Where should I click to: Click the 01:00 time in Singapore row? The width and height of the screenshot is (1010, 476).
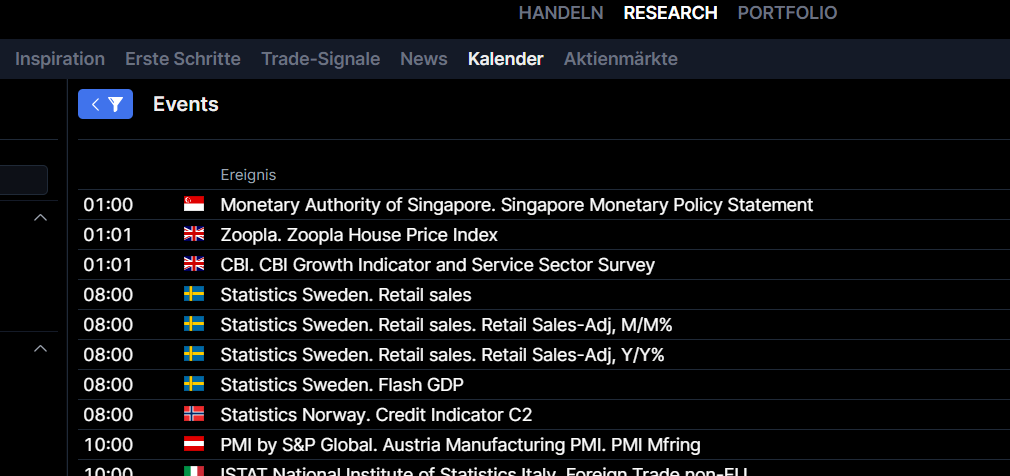click(x=108, y=205)
